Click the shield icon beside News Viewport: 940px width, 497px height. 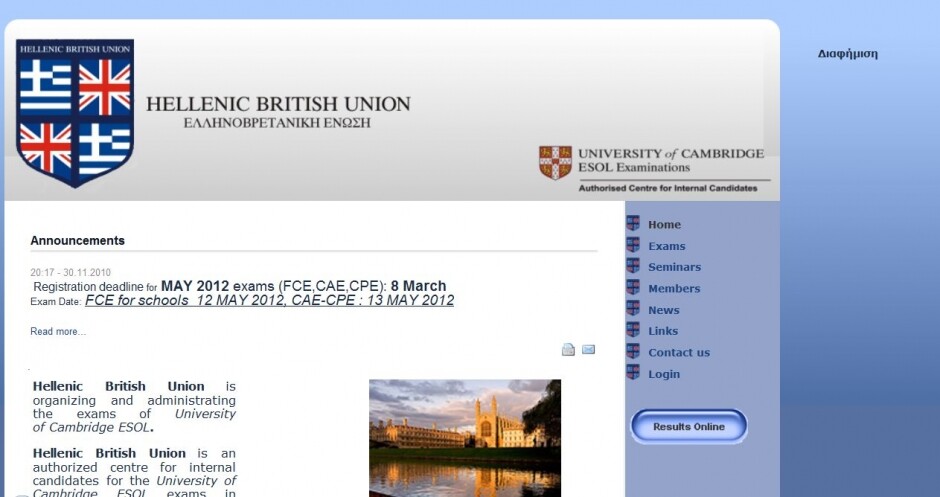pyautogui.click(x=633, y=309)
